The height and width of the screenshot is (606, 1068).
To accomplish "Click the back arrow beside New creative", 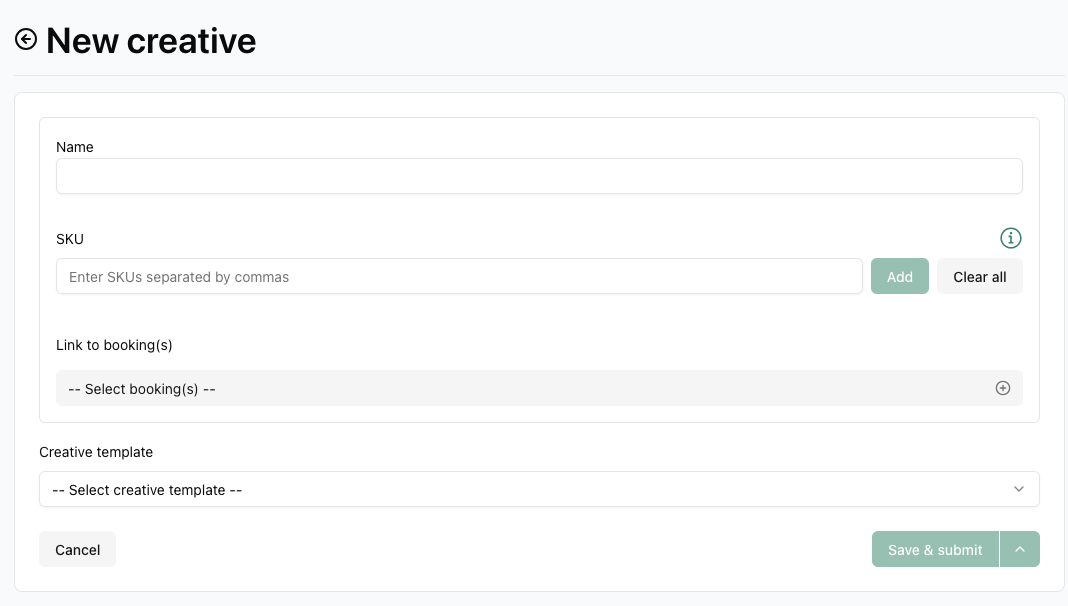I will point(26,39).
